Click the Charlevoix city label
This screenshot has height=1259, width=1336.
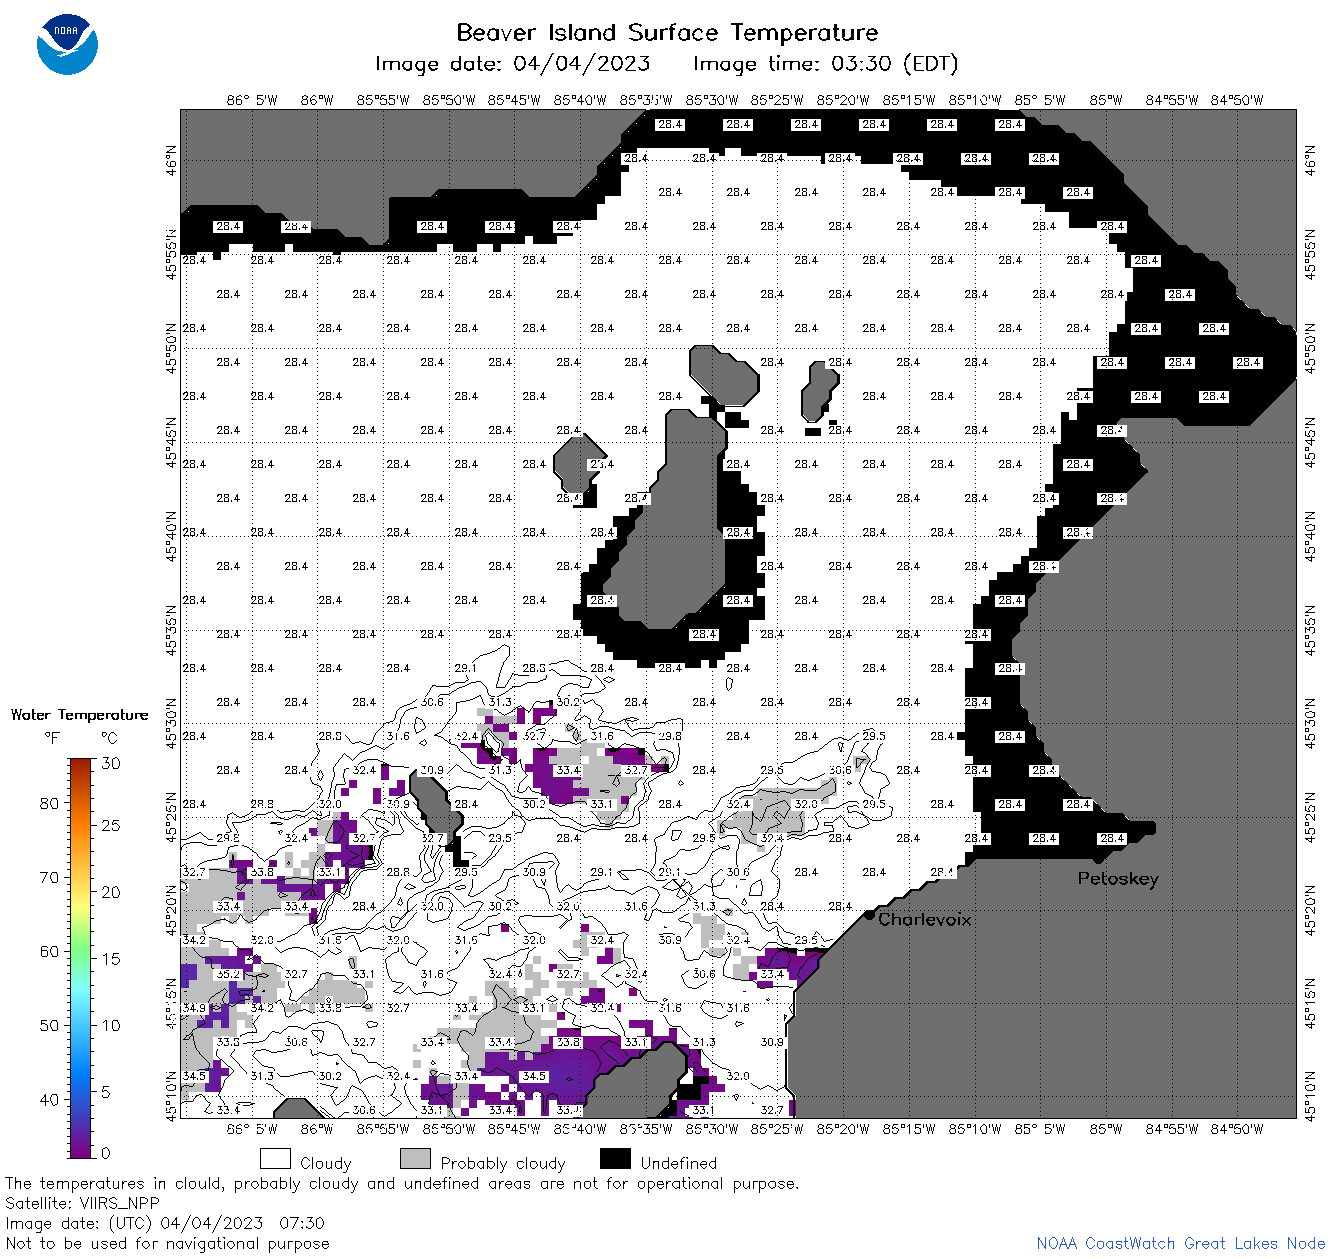pyautogui.click(x=925, y=919)
